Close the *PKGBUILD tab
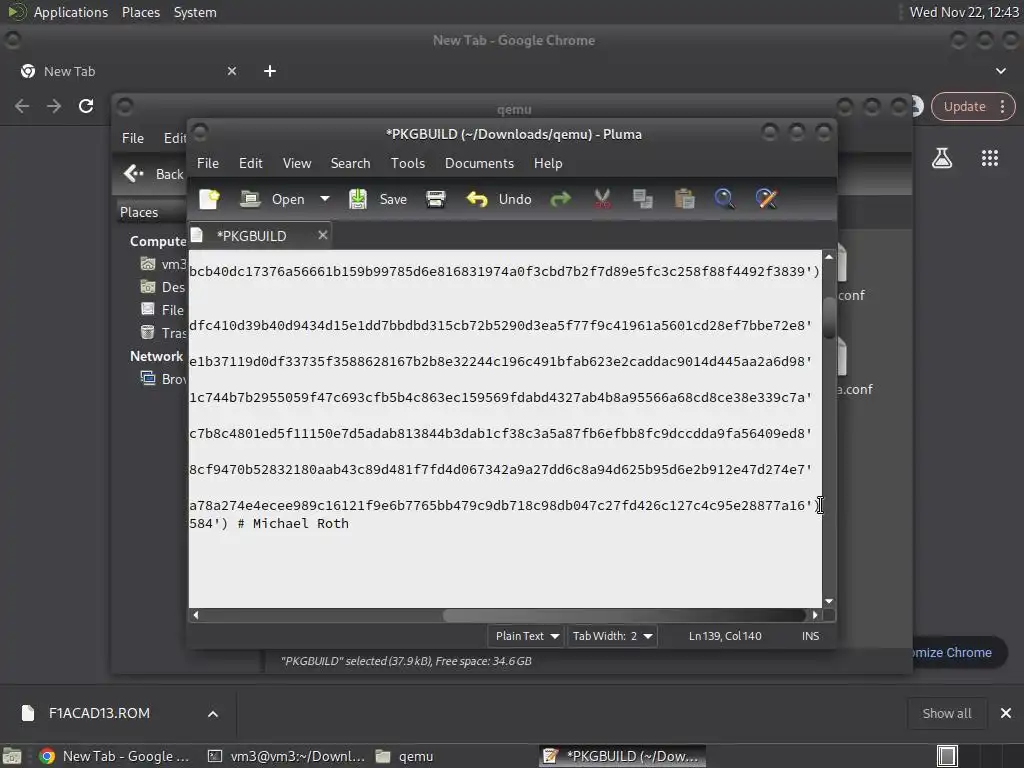The height and width of the screenshot is (768, 1024). pos(323,235)
